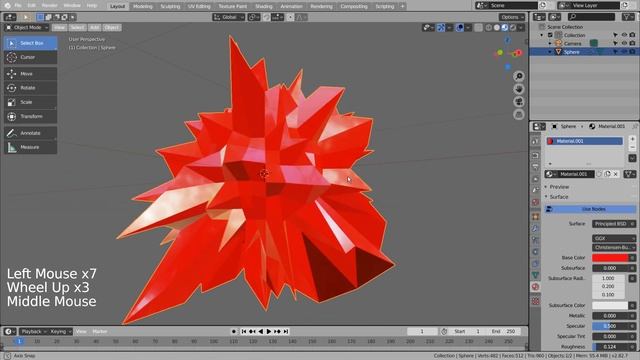Select the Sphere row in outliner
Screen dimensions: 640x360
coord(584,52)
